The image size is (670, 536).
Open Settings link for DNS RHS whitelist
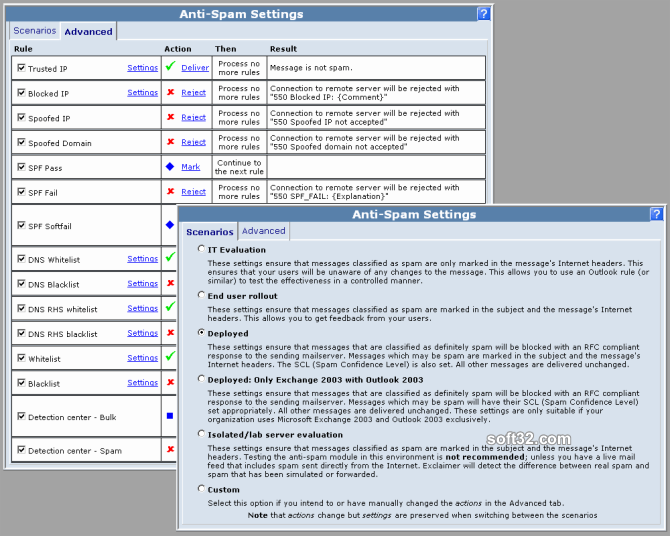tap(142, 308)
